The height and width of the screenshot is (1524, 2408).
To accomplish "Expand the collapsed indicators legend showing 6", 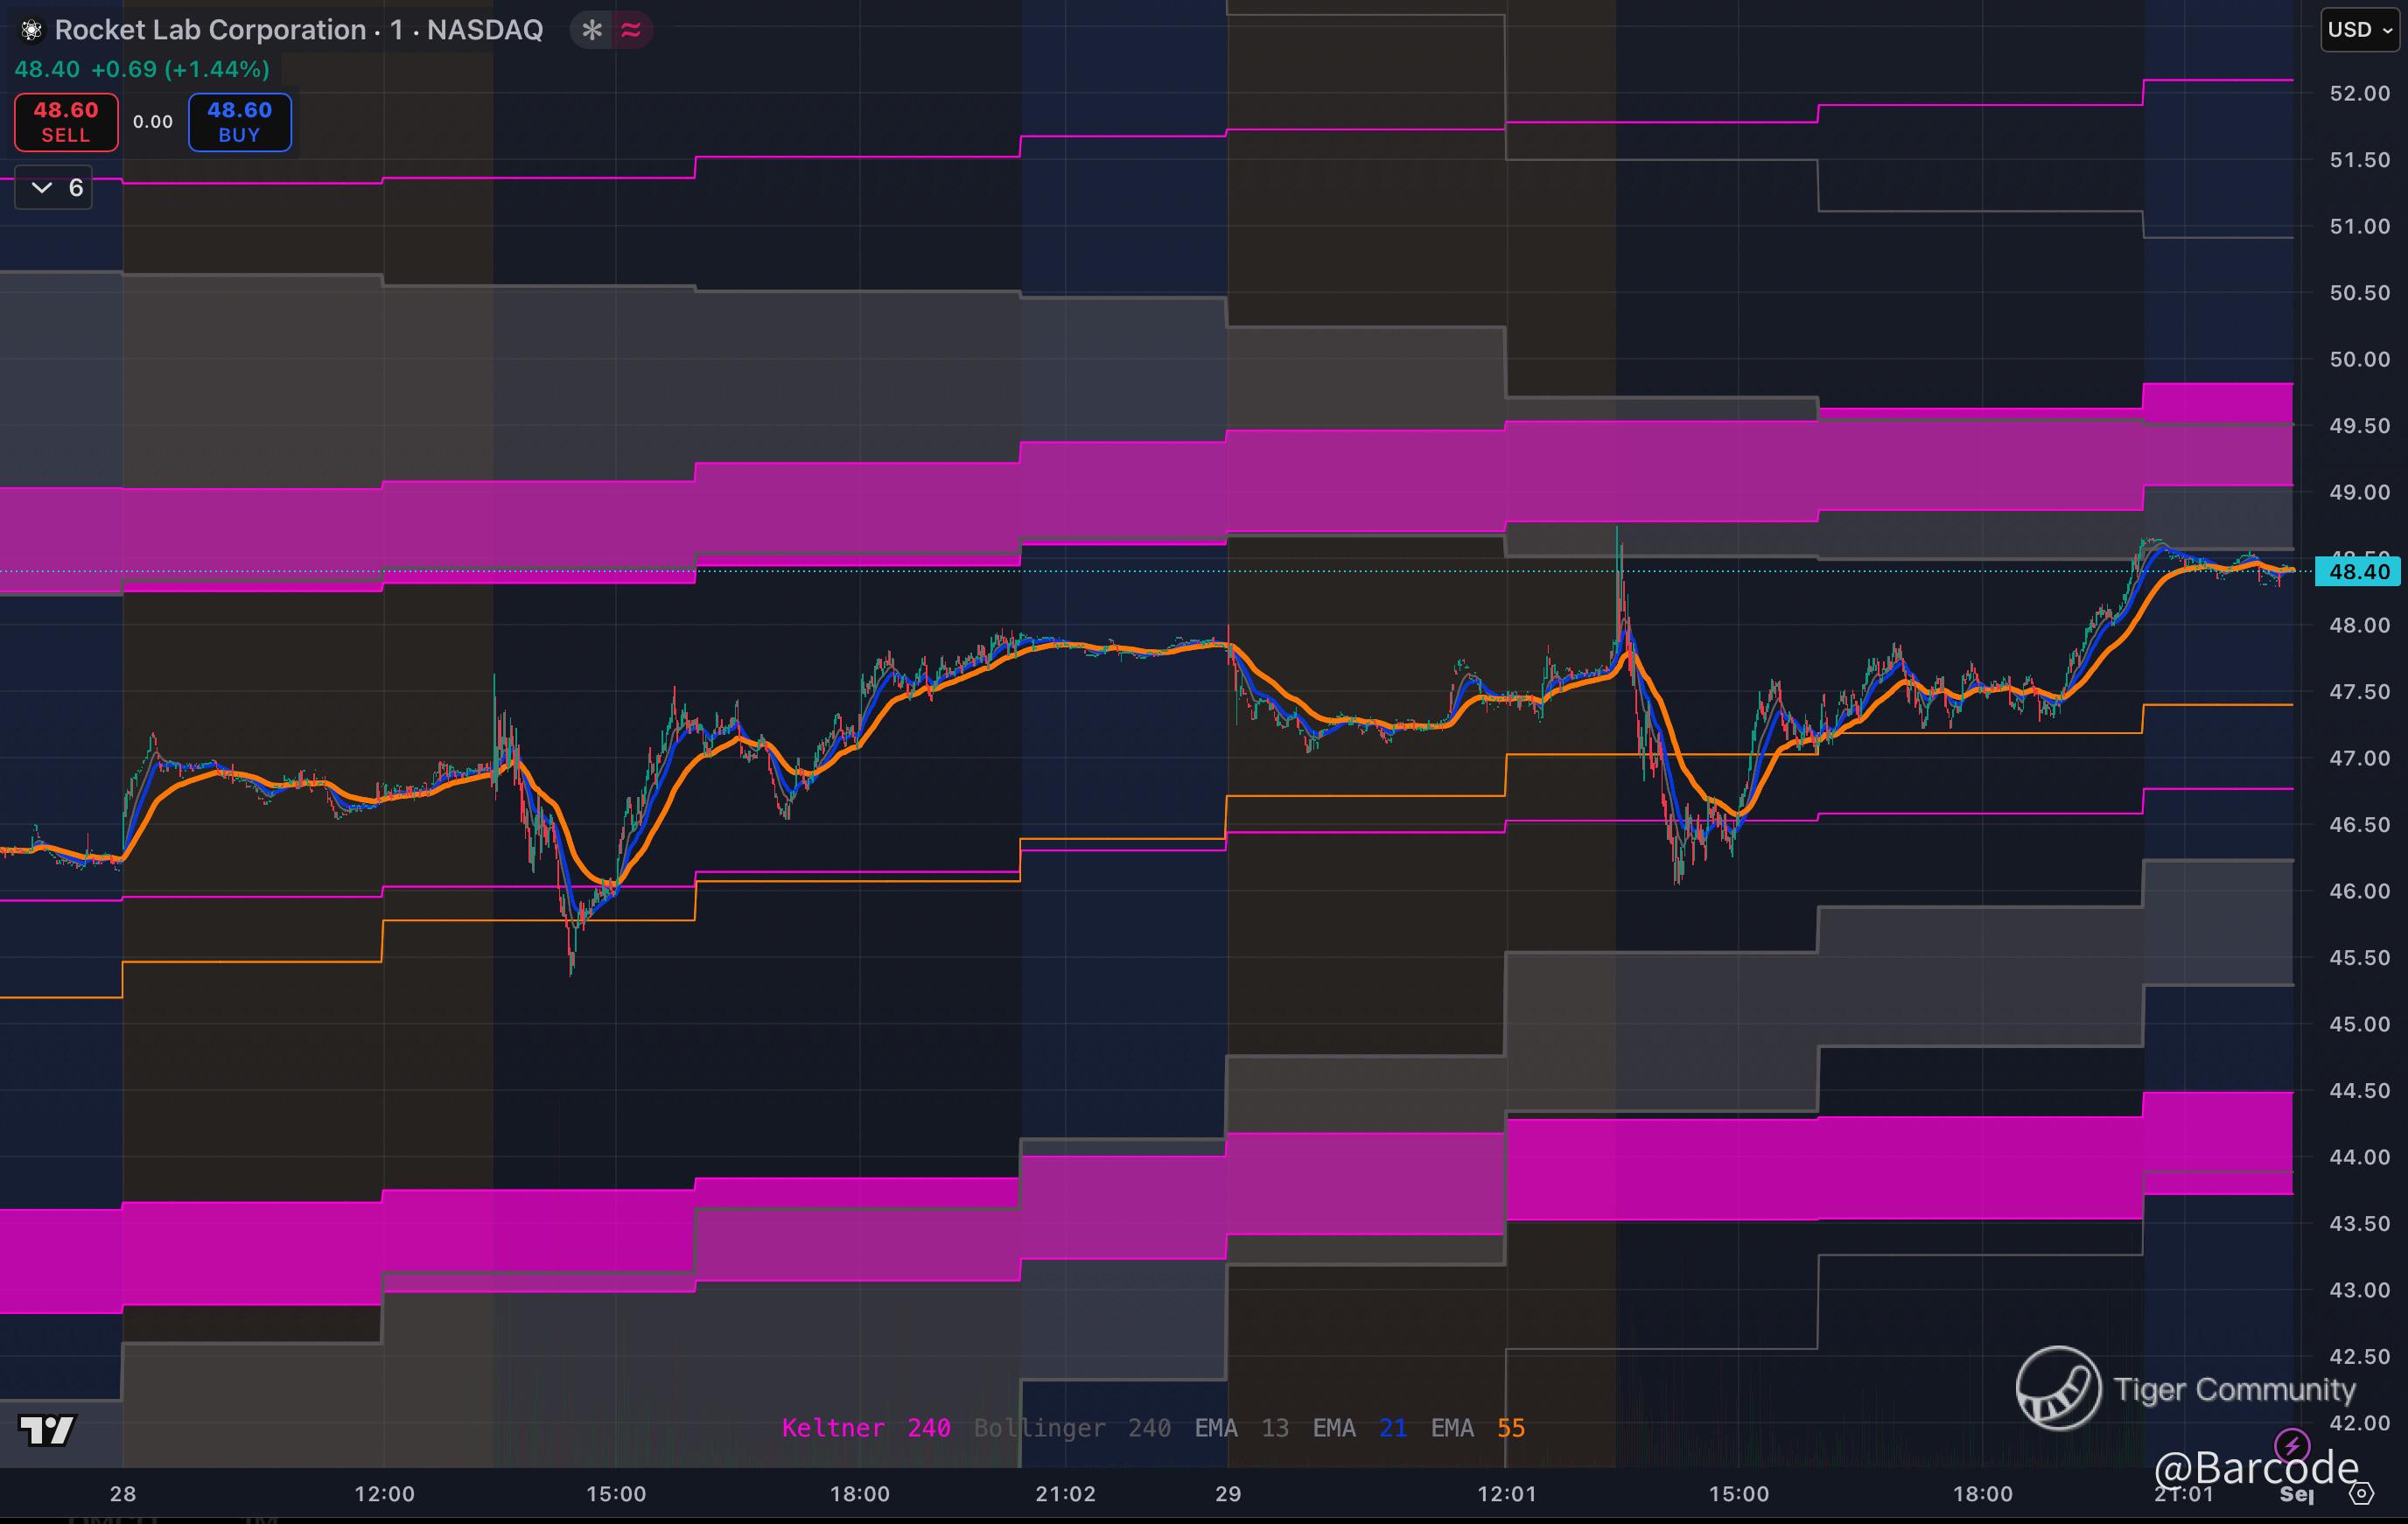I will (54, 188).
